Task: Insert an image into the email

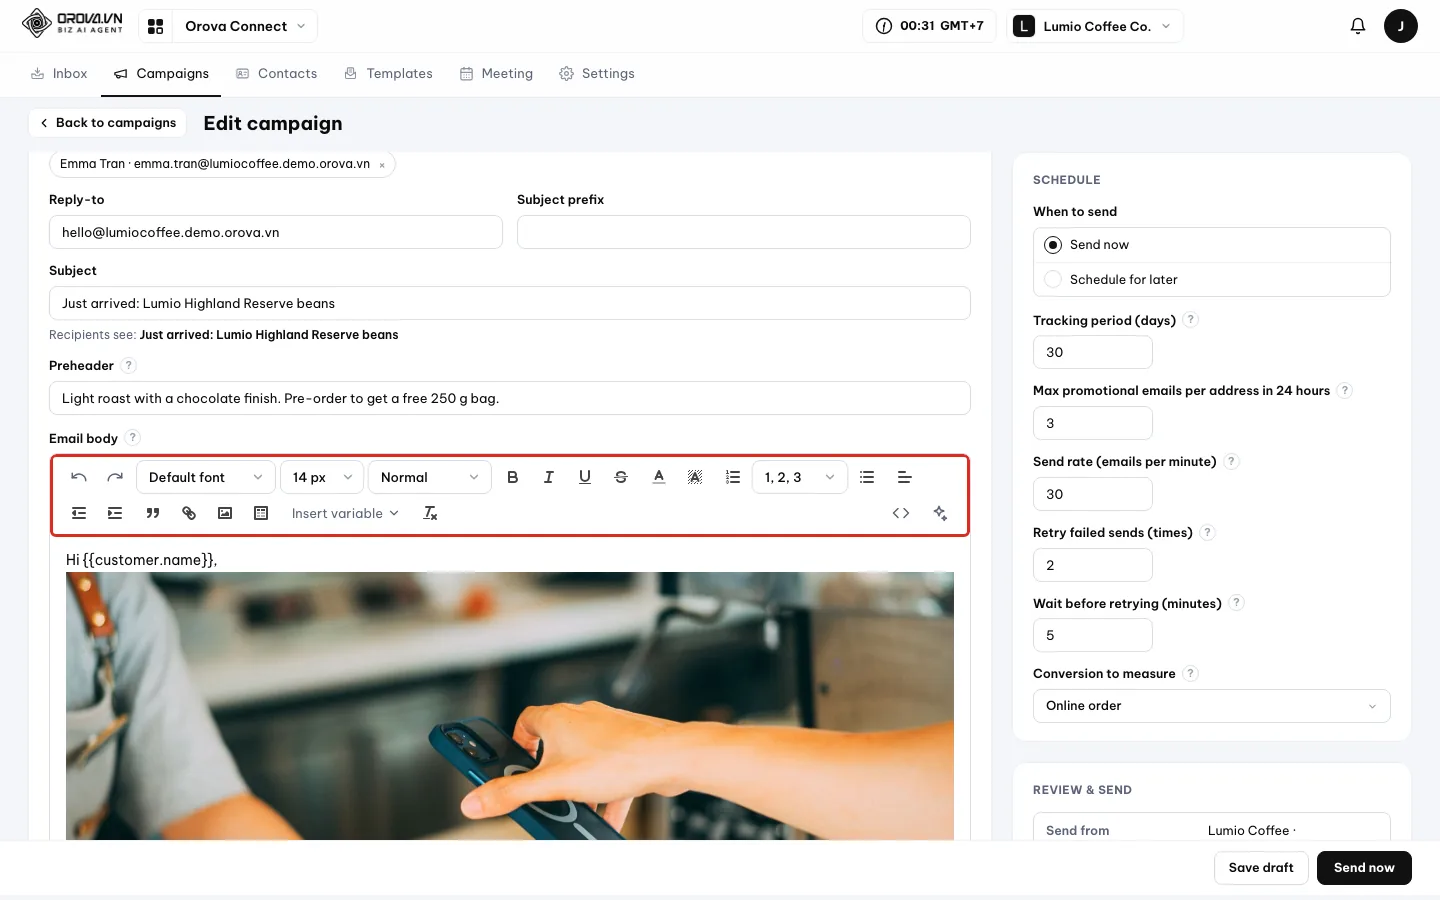Action: pos(225,513)
